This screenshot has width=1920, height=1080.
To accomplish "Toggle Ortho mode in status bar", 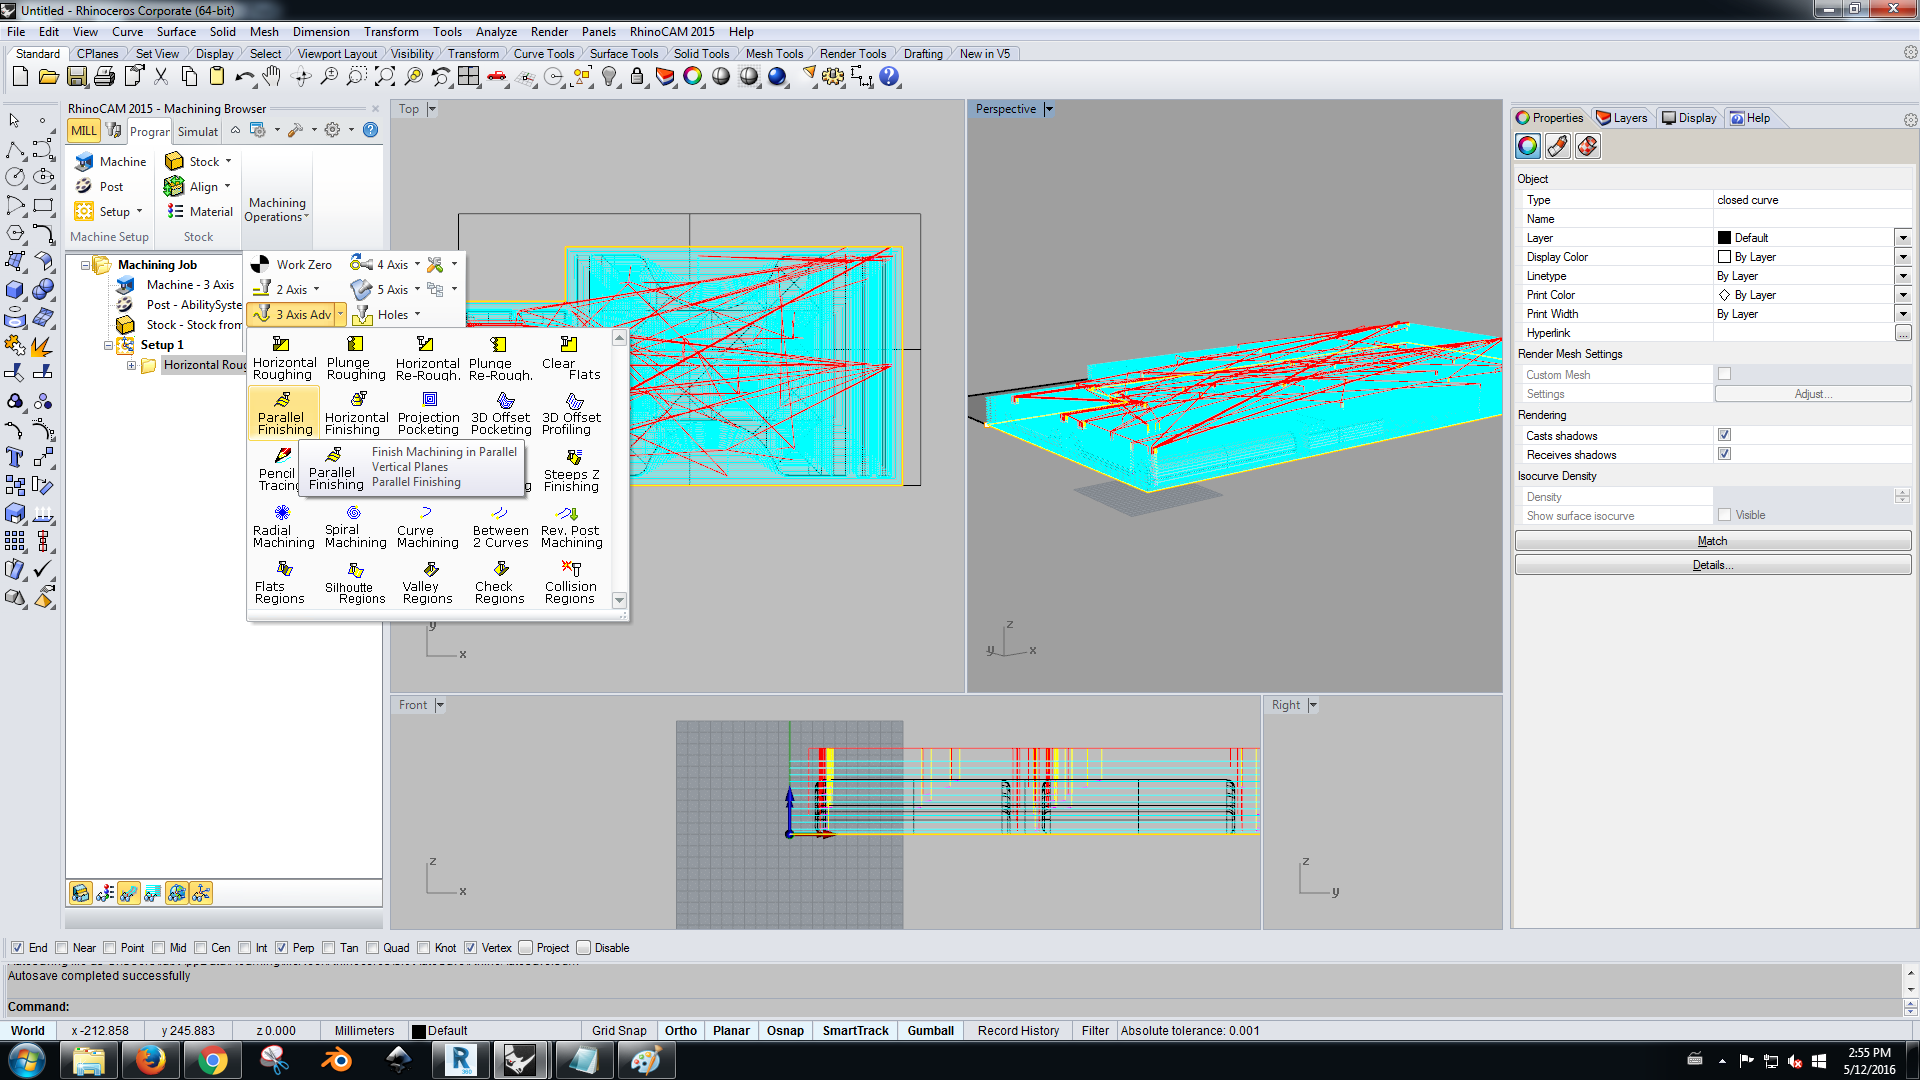I will tap(681, 1031).
